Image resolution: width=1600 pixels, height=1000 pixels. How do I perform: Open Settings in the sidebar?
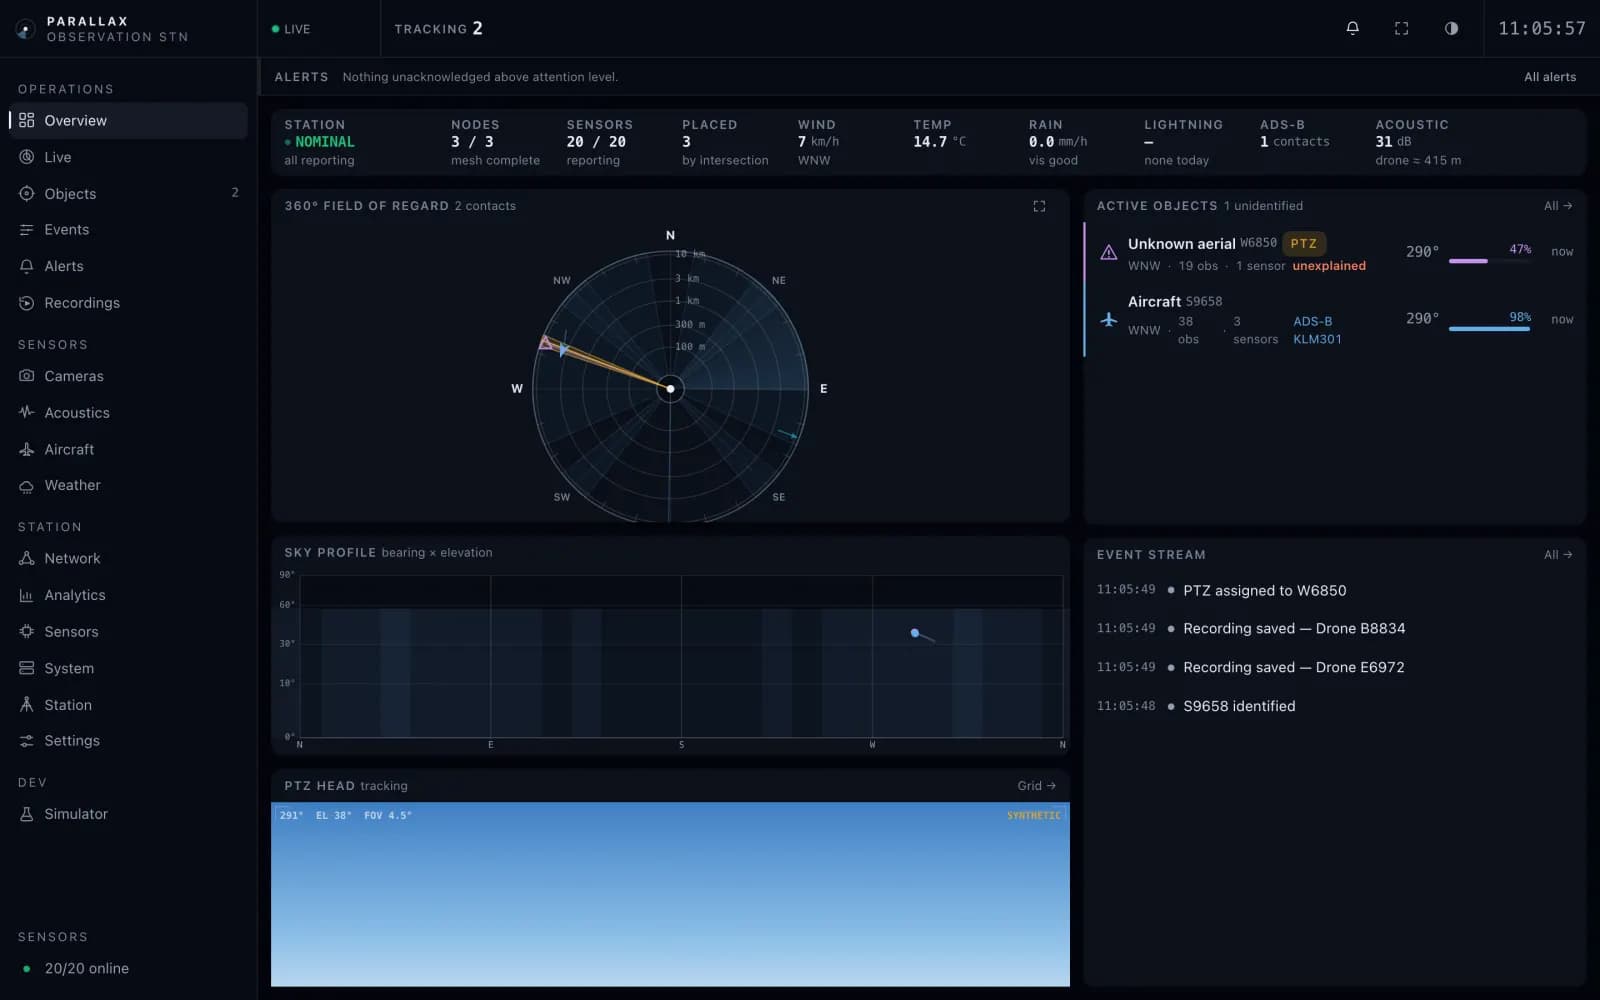pyautogui.click(x=128, y=740)
